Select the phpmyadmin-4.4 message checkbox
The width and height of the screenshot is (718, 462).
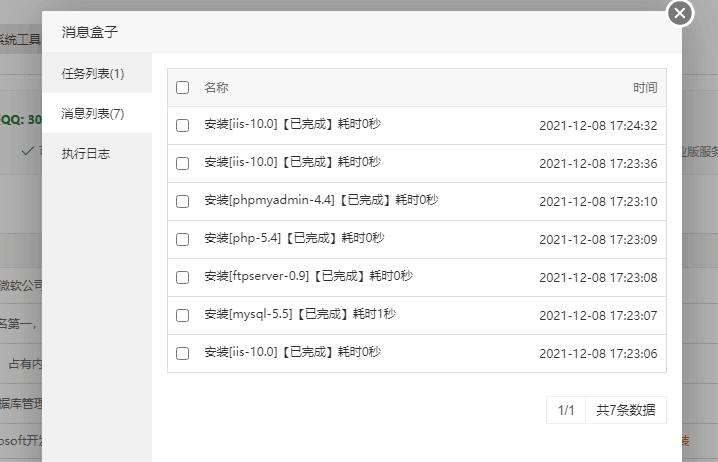coord(182,201)
